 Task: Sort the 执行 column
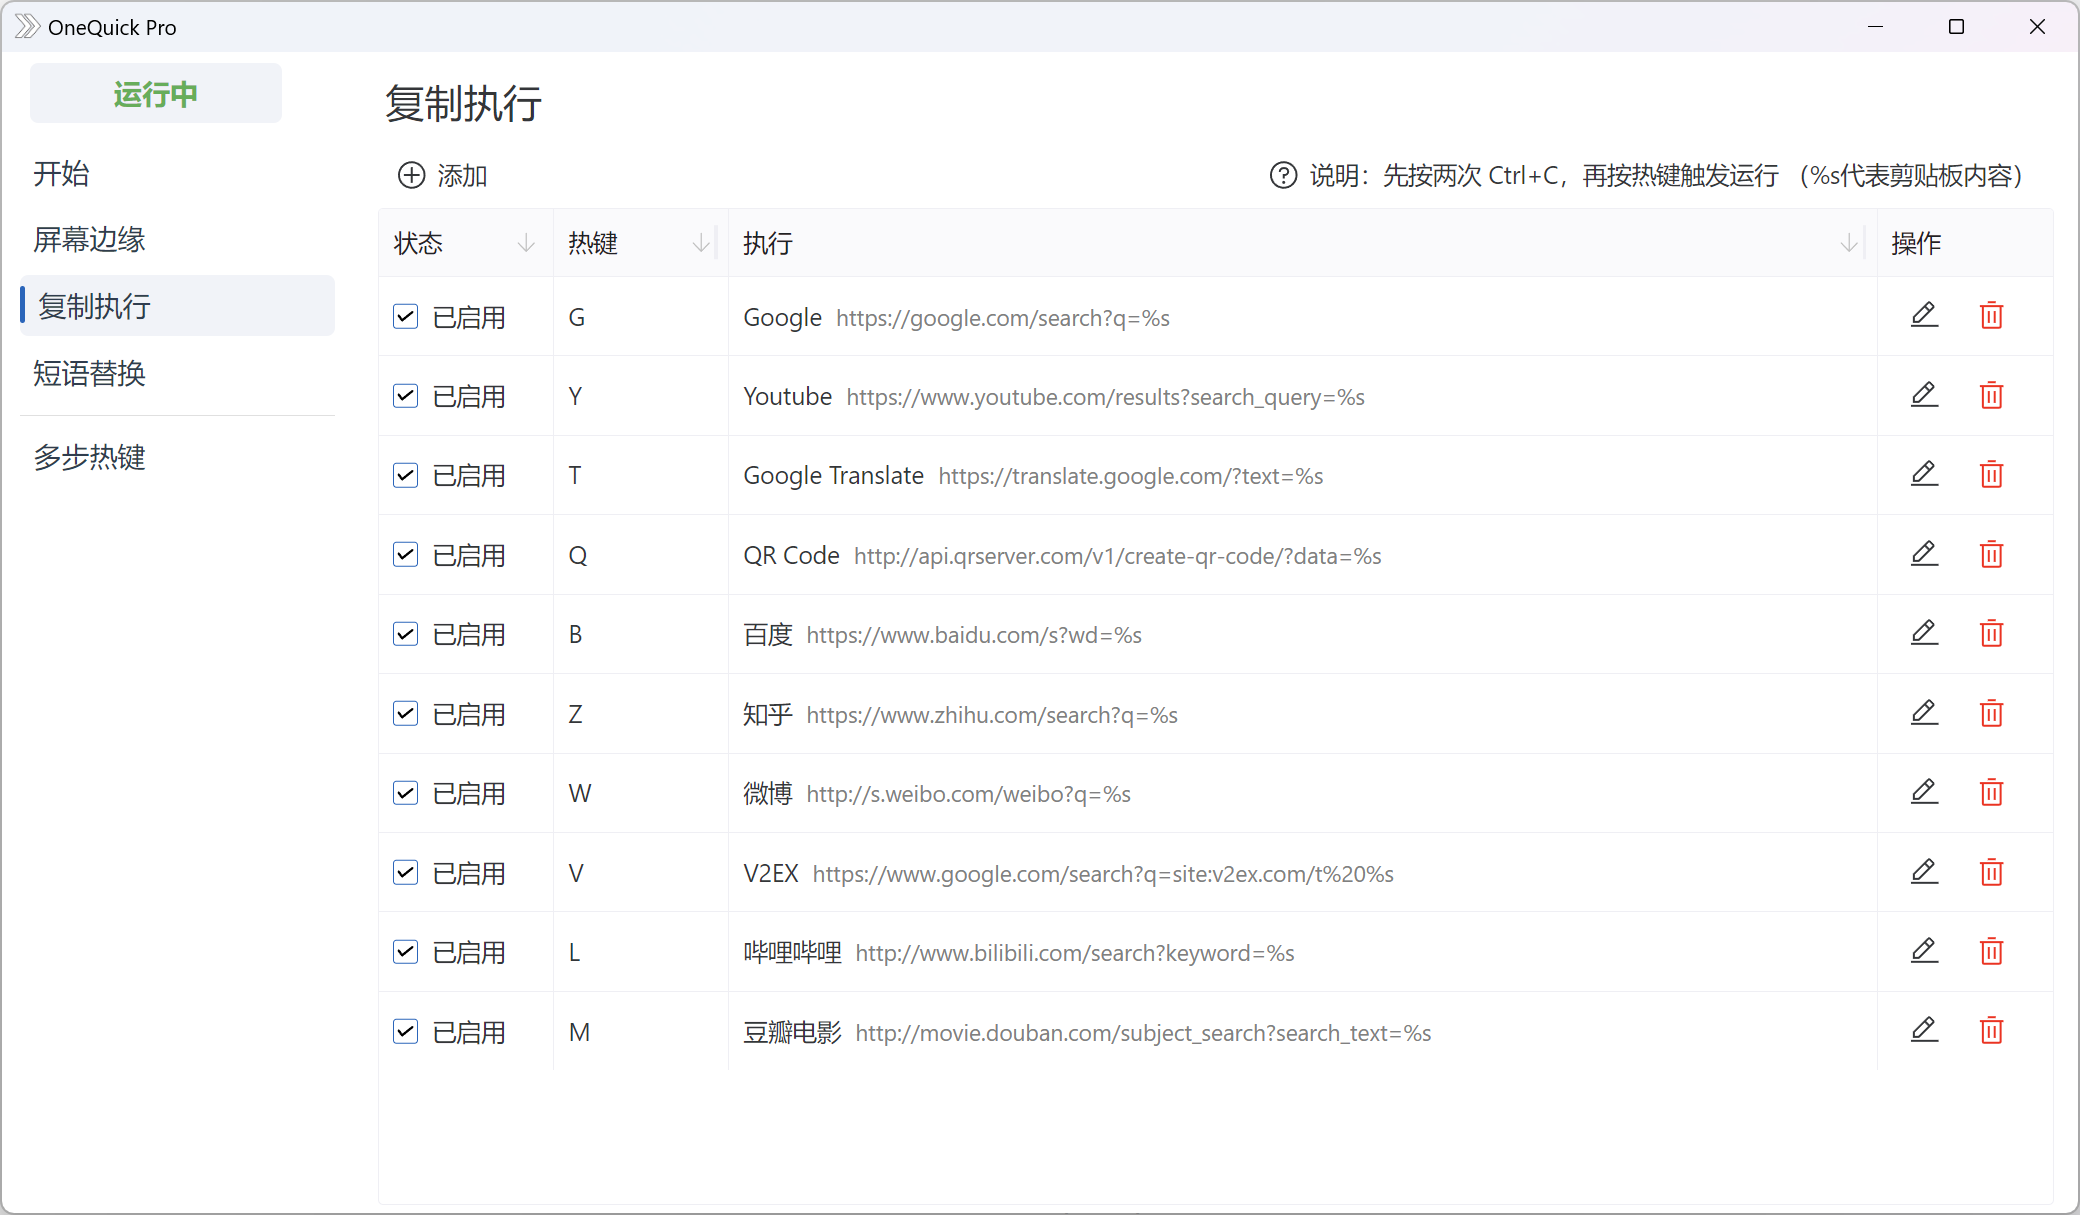[x=1846, y=242]
